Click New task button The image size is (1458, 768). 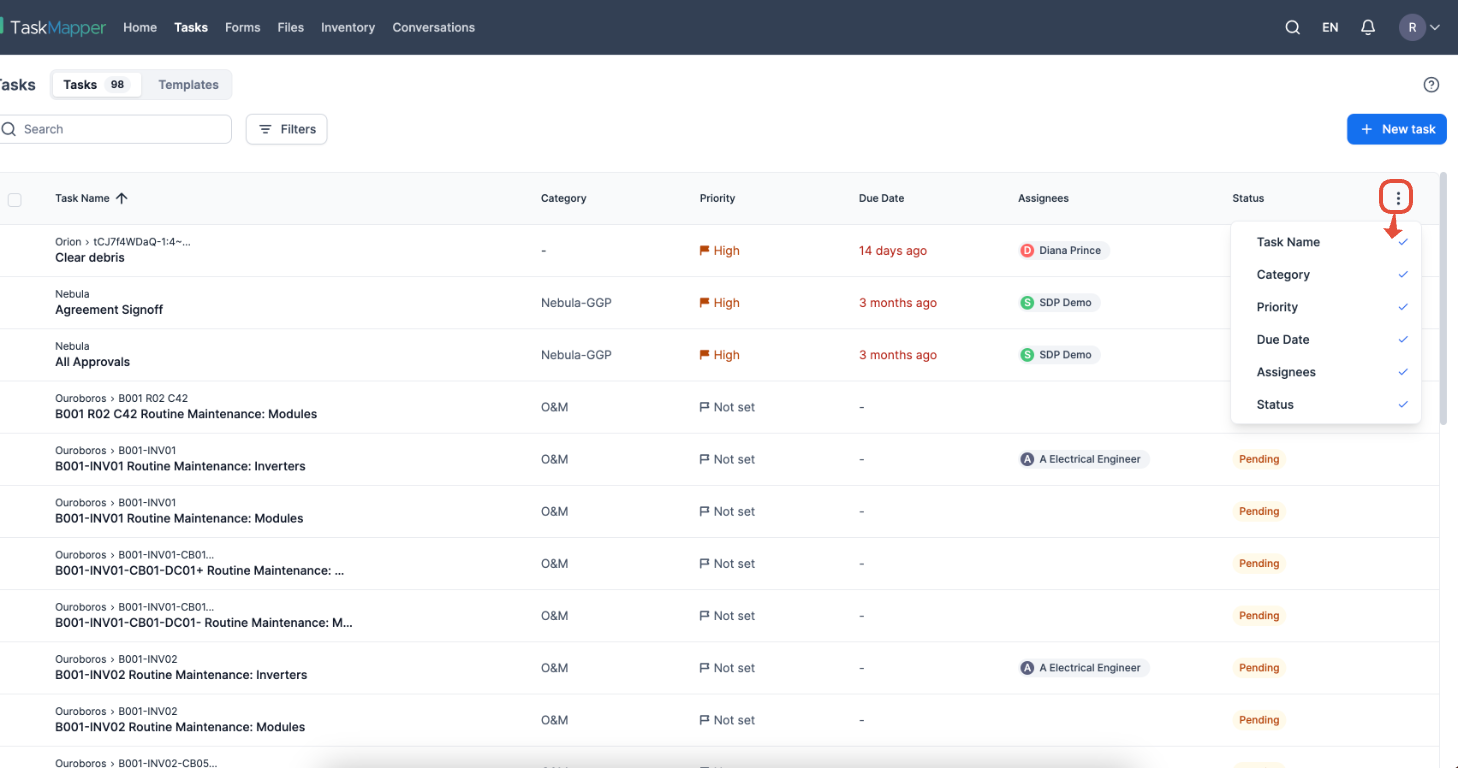pos(1396,129)
